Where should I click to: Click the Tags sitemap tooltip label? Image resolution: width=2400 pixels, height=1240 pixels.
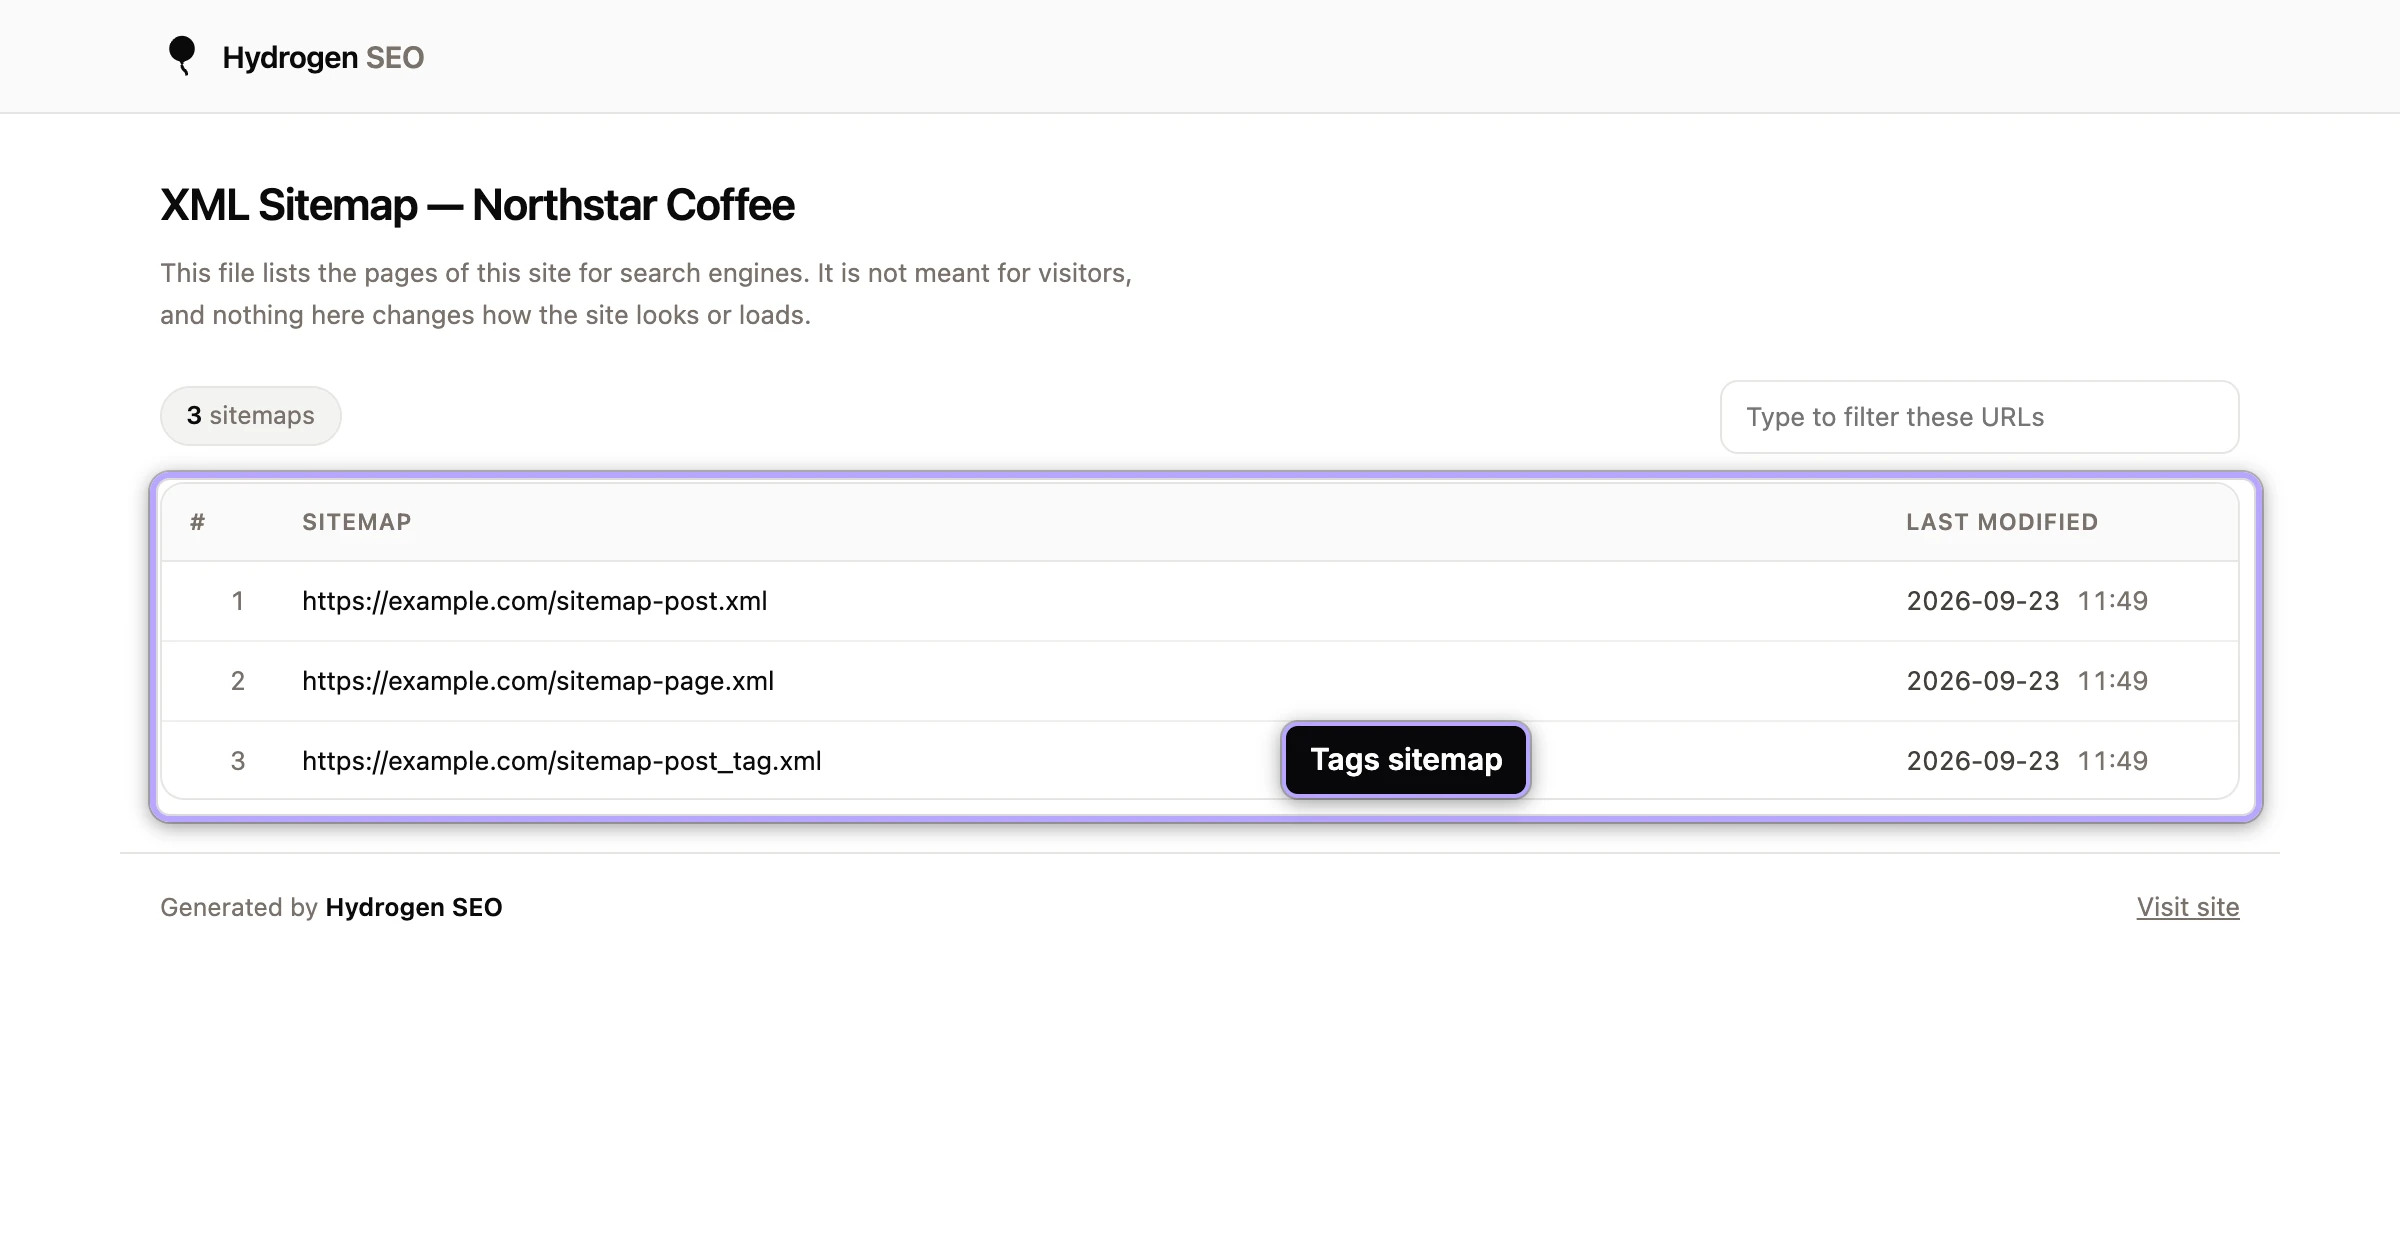coord(1406,760)
